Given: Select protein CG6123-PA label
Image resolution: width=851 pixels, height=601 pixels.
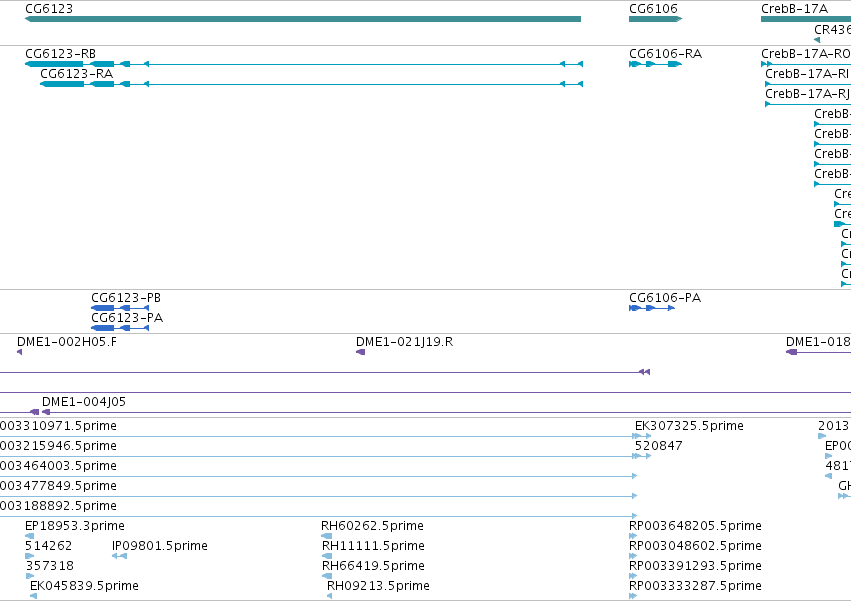Looking at the screenshot, I should pyautogui.click(x=127, y=318).
